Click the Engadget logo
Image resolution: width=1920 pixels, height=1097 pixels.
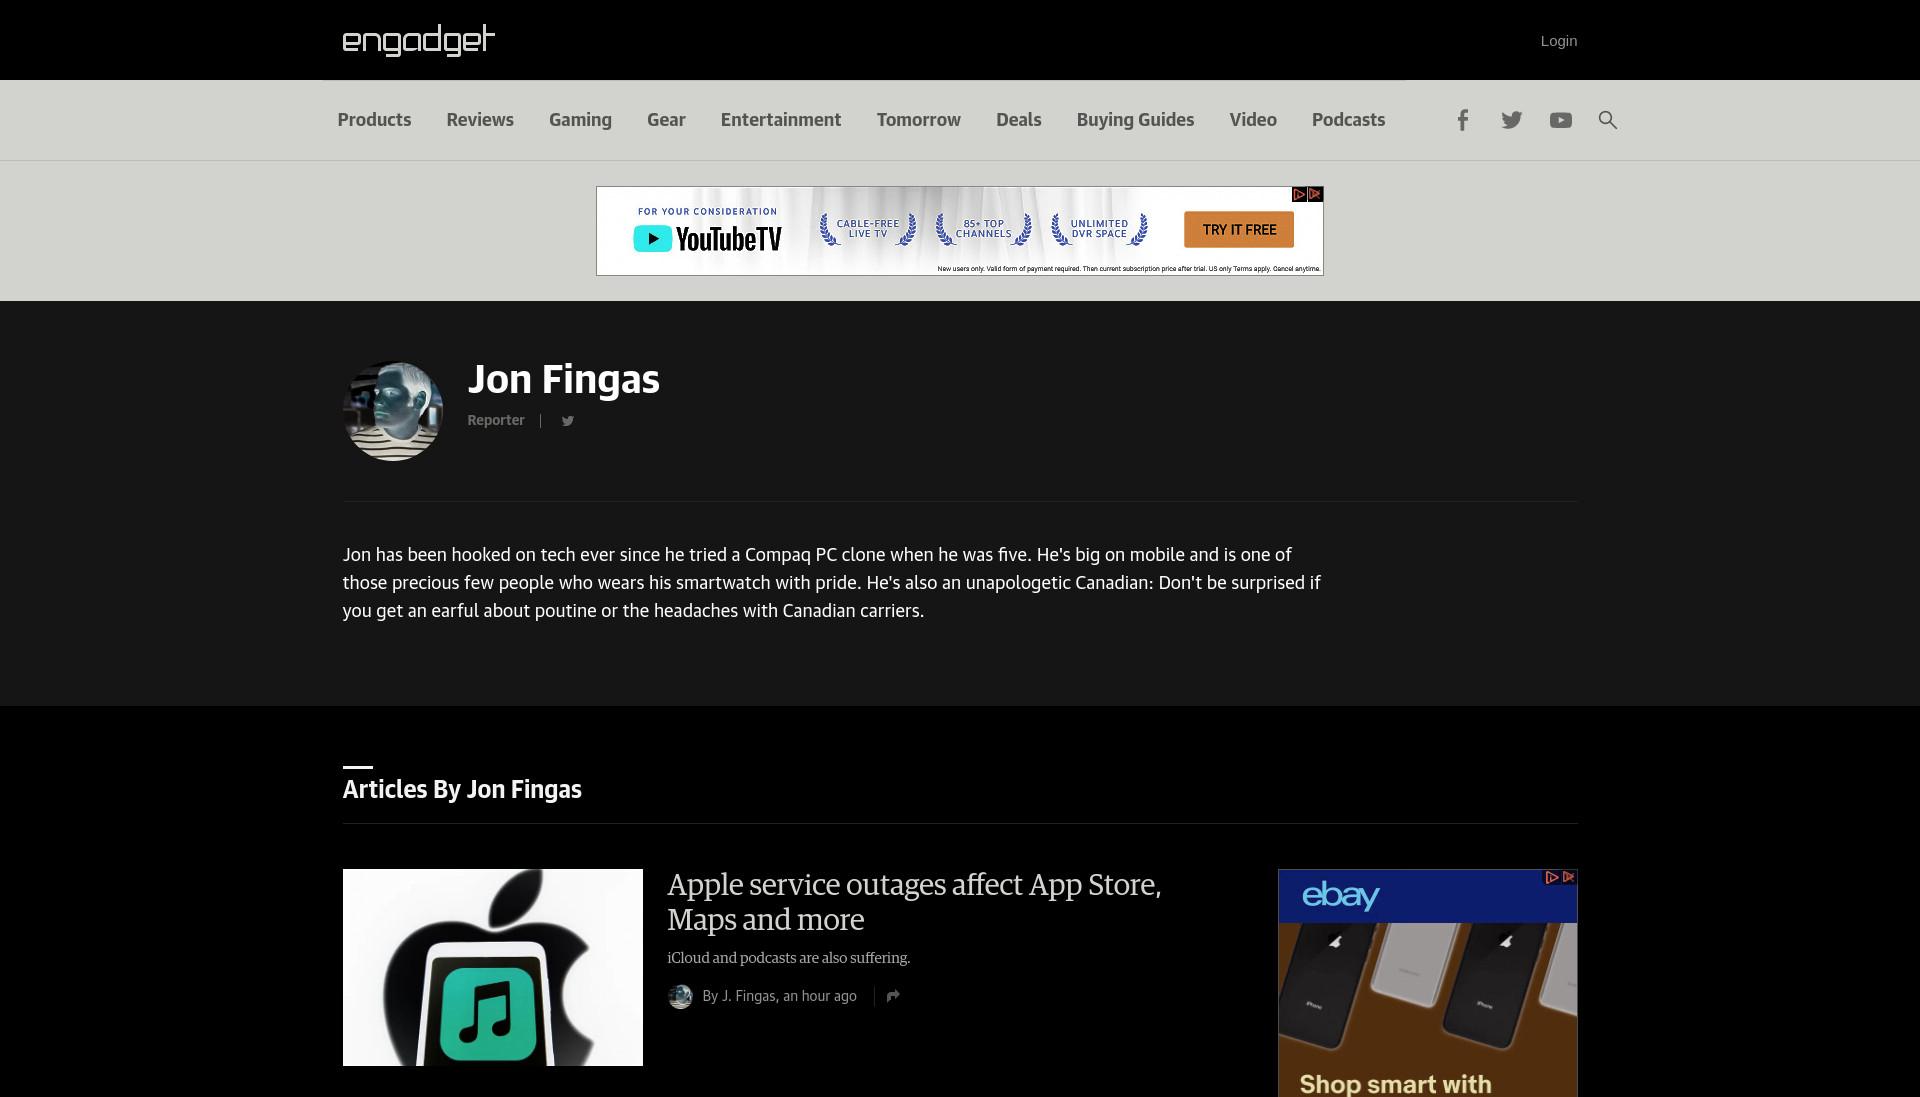[418, 40]
